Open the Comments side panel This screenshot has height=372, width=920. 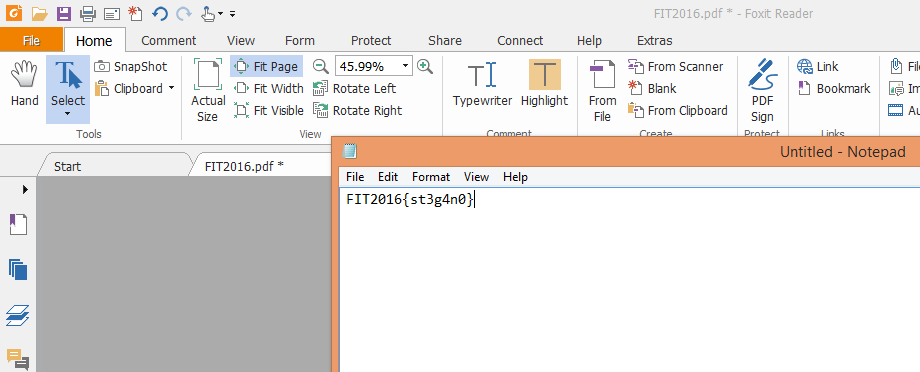click(x=18, y=359)
